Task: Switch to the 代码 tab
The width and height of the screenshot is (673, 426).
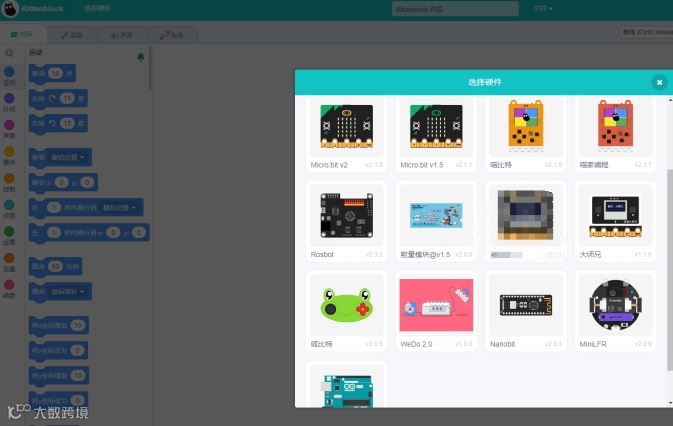Action: pyautogui.click(x=22, y=34)
